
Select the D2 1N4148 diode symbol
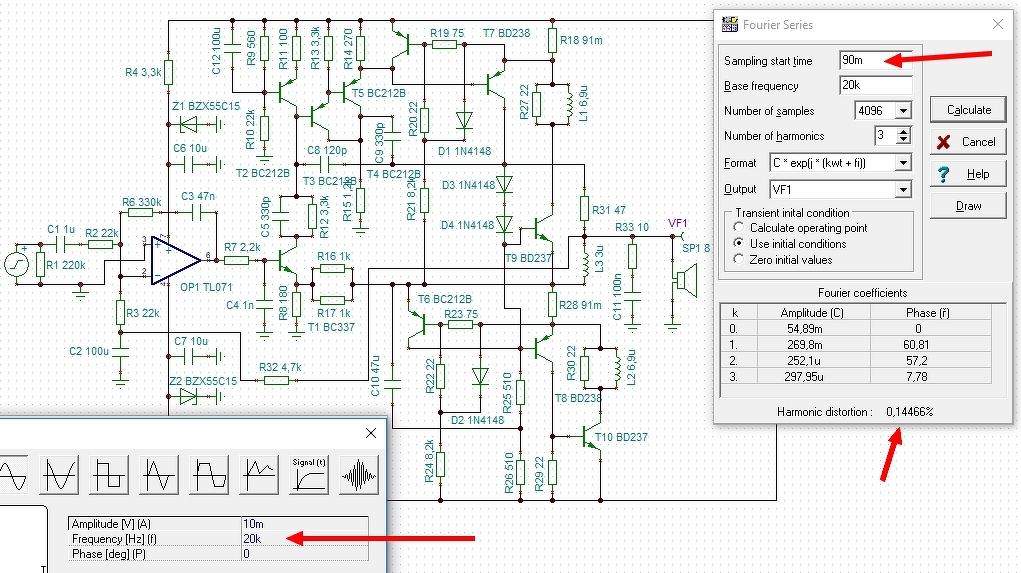click(480, 376)
